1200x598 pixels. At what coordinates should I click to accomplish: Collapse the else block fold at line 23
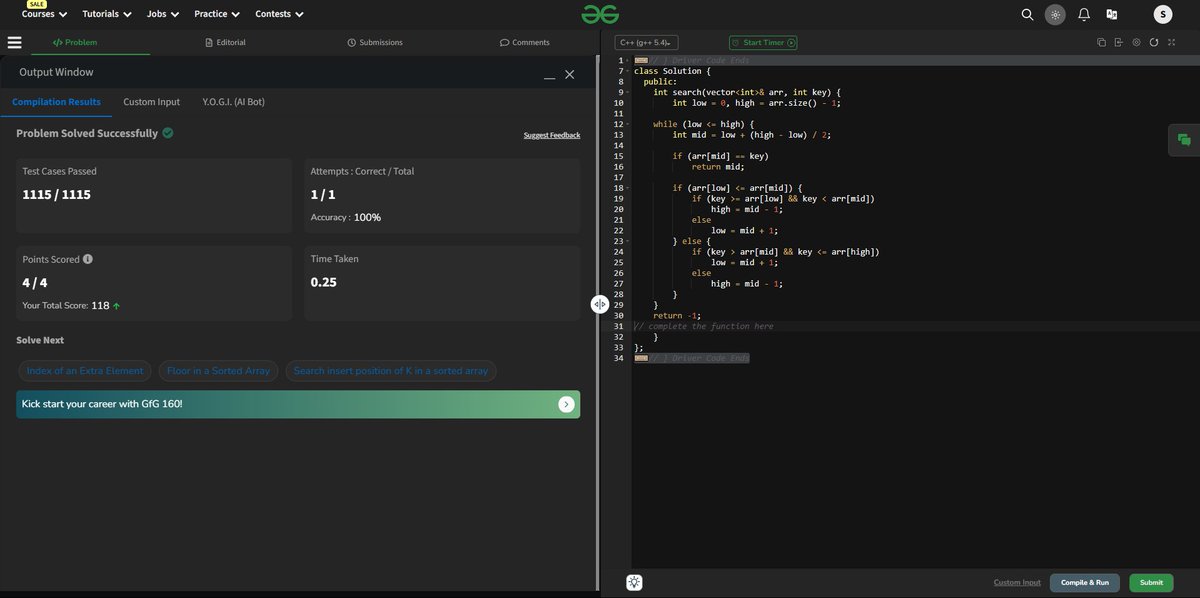click(x=627, y=241)
